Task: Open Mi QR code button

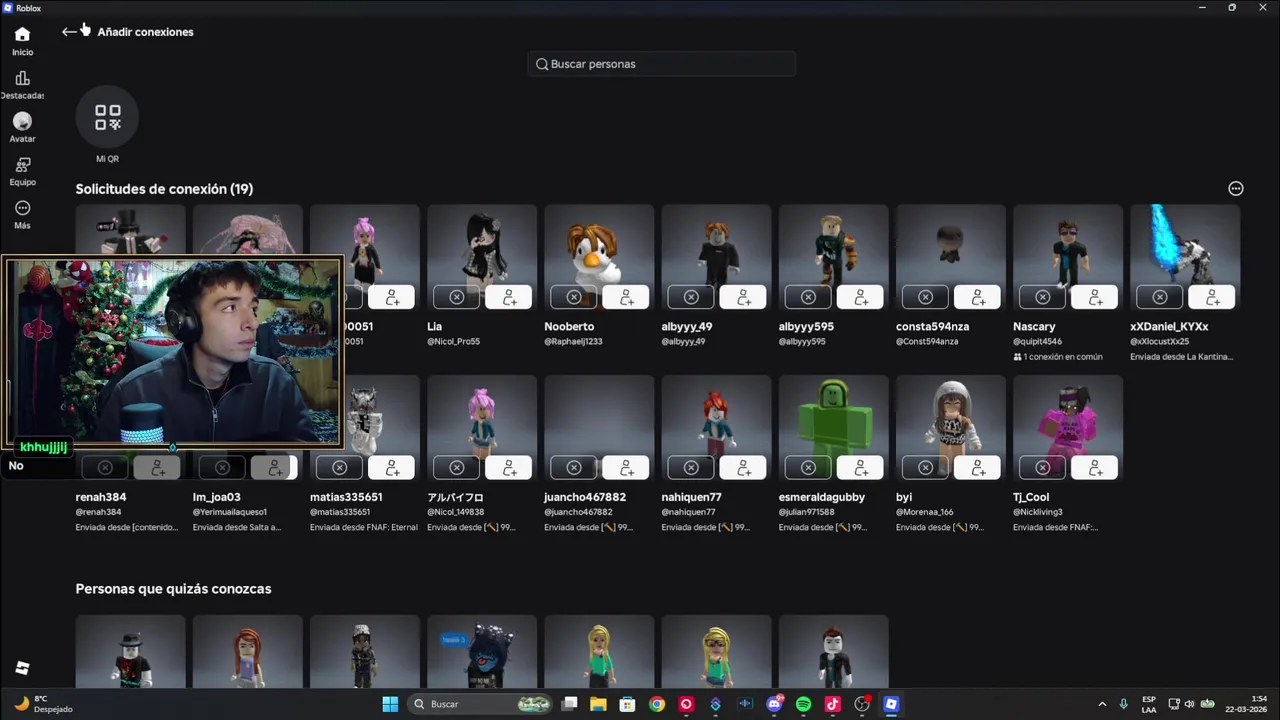Action: [107, 118]
